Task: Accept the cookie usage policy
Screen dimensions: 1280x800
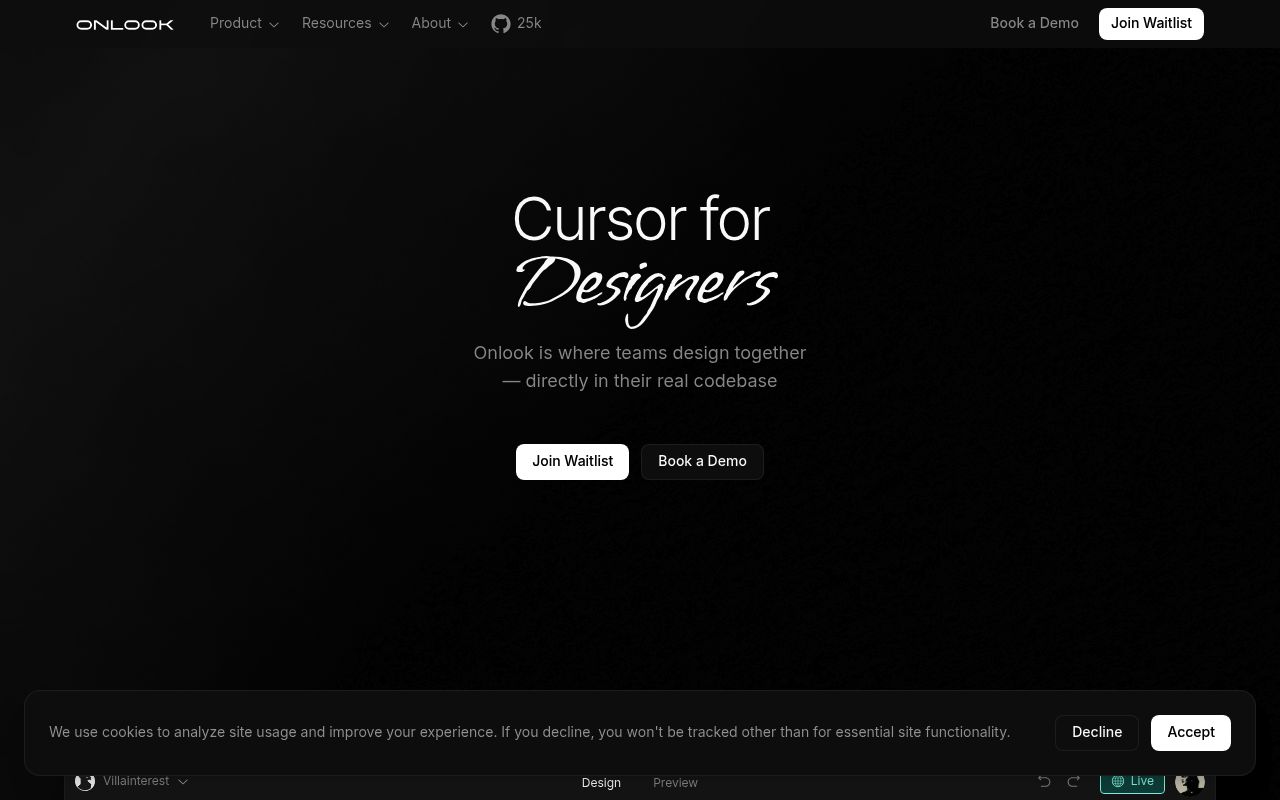Action: 1191,732
